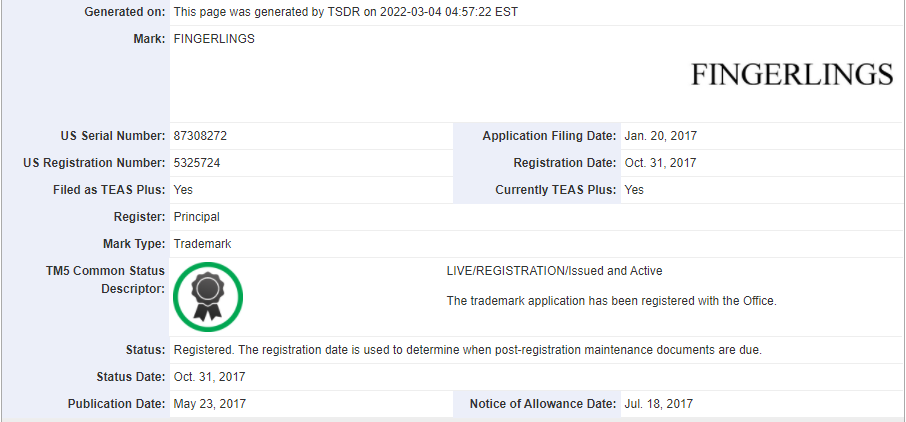
Task: Click the registered with the Office sentence
Action: coord(612,301)
